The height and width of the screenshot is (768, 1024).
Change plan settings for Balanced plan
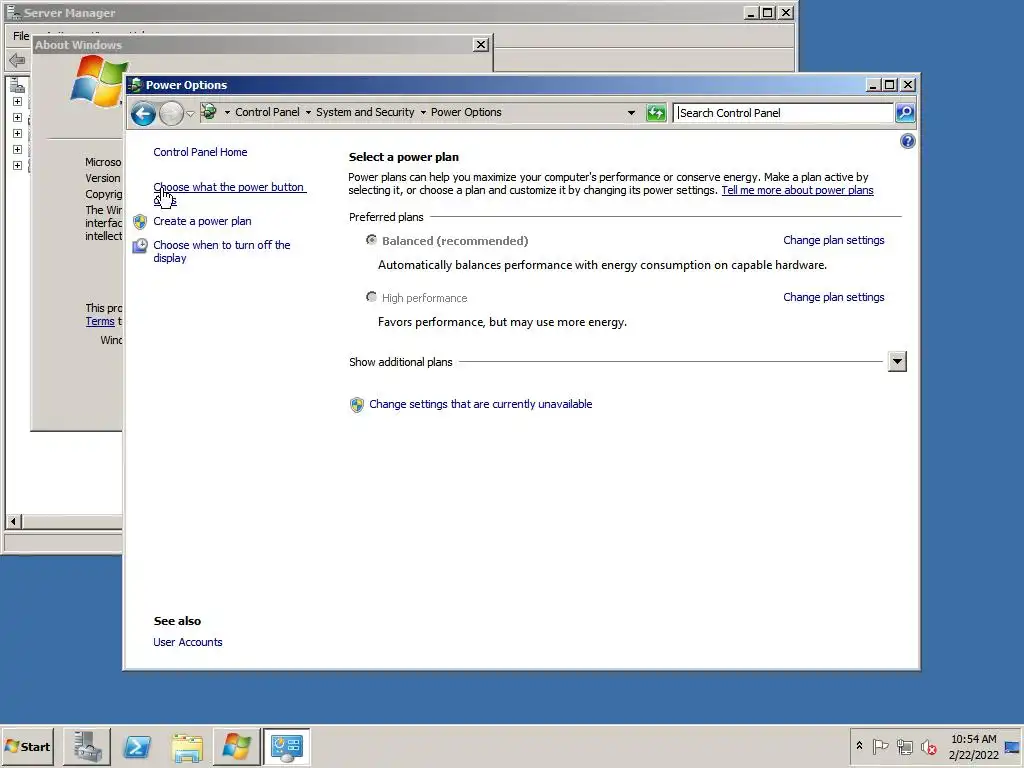pyautogui.click(x=833, y=240)
